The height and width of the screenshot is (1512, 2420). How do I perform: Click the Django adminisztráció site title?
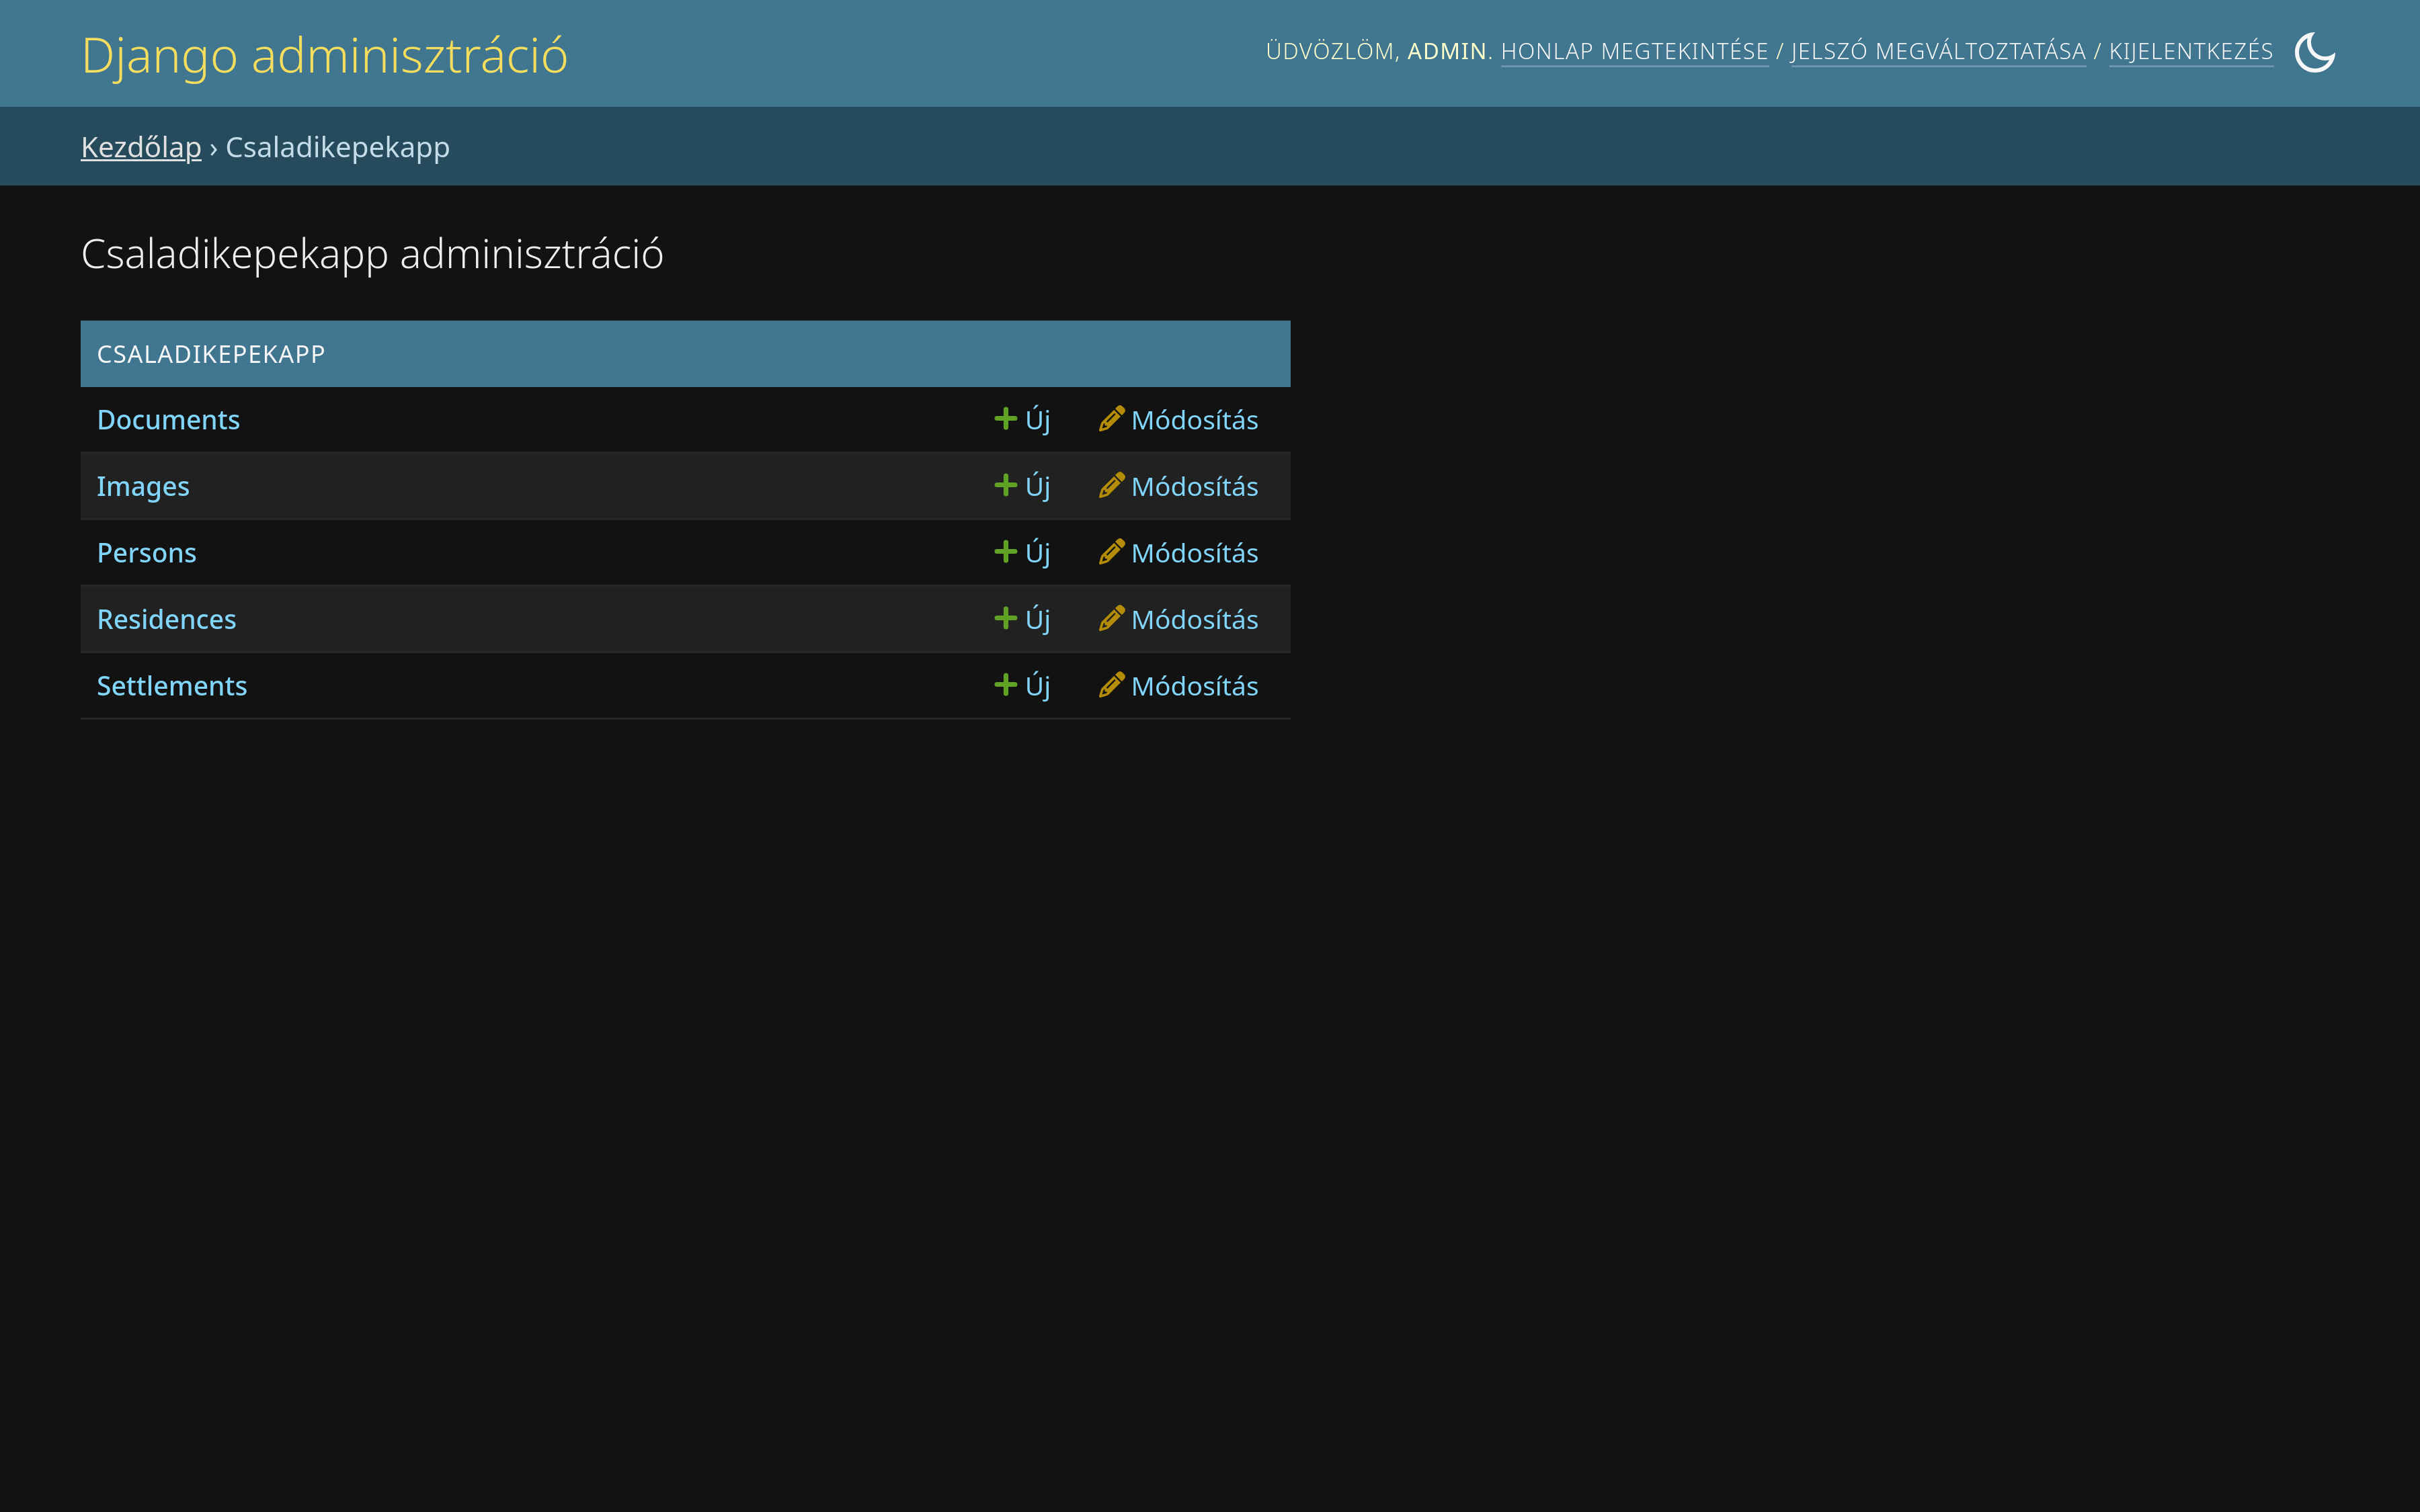coord(324,55)
